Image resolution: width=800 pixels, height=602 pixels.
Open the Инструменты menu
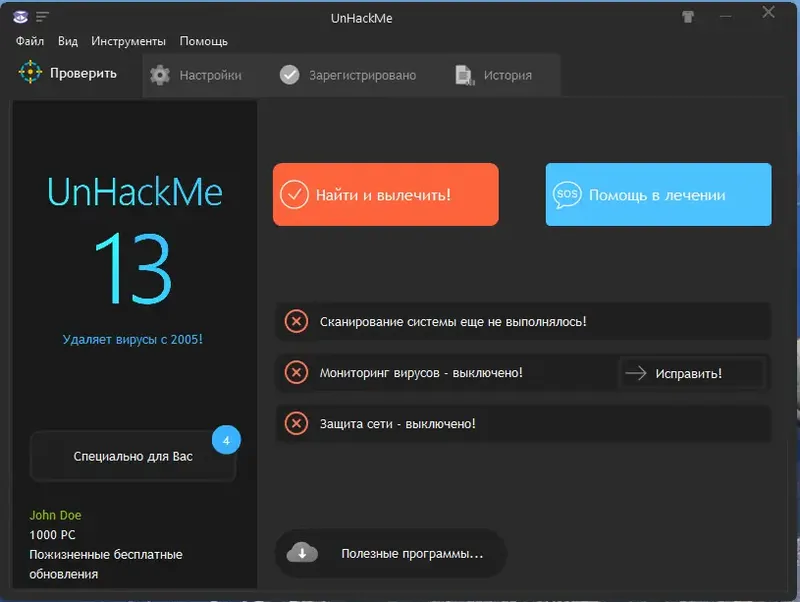coord(128,41)
